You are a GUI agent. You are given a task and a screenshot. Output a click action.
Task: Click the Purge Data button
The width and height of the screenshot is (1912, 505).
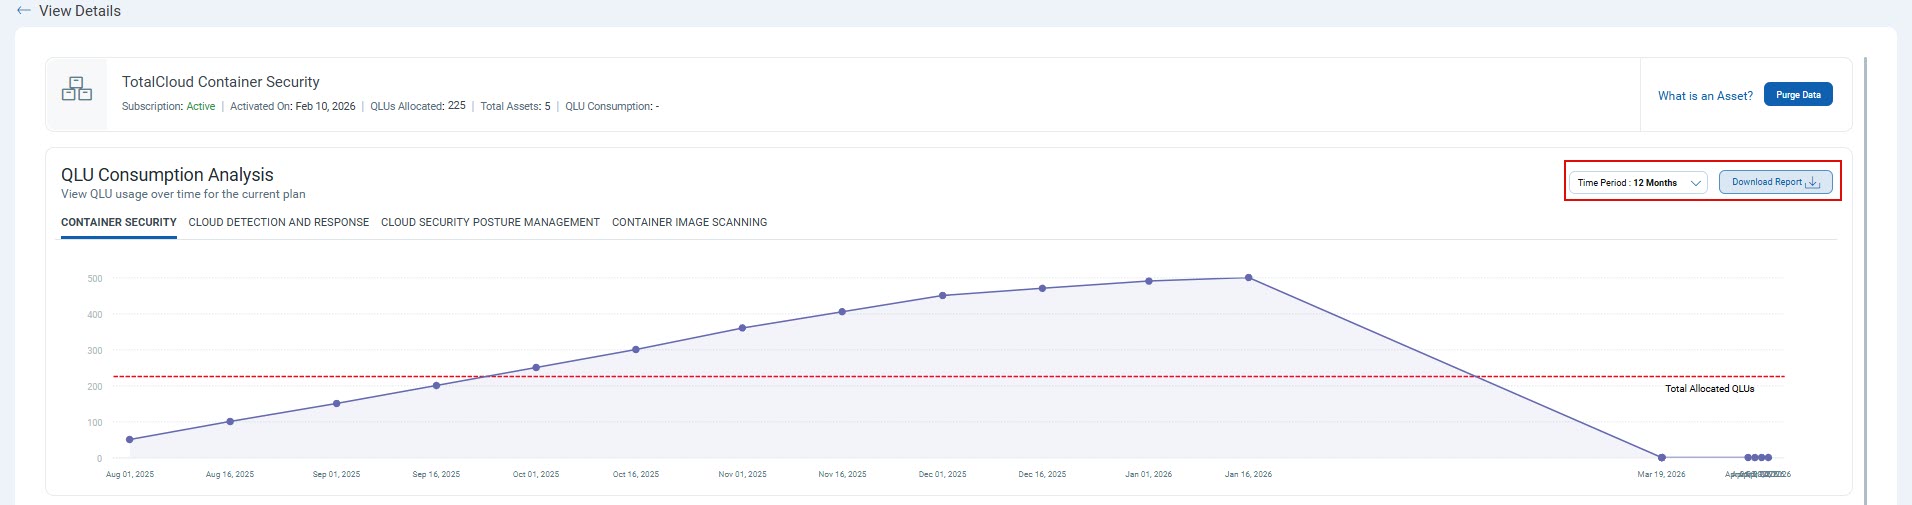pos(1798,95)
